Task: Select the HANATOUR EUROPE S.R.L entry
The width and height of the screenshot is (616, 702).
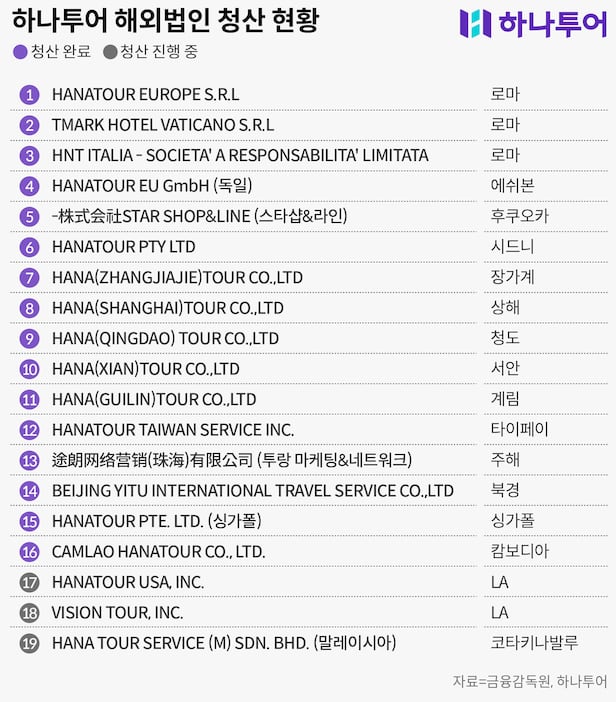Action: click(x=145, y=95)
